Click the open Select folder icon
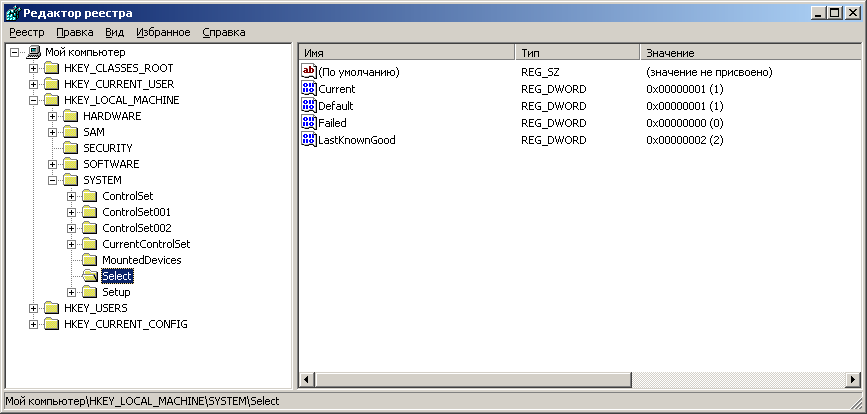 pos(90,276)
